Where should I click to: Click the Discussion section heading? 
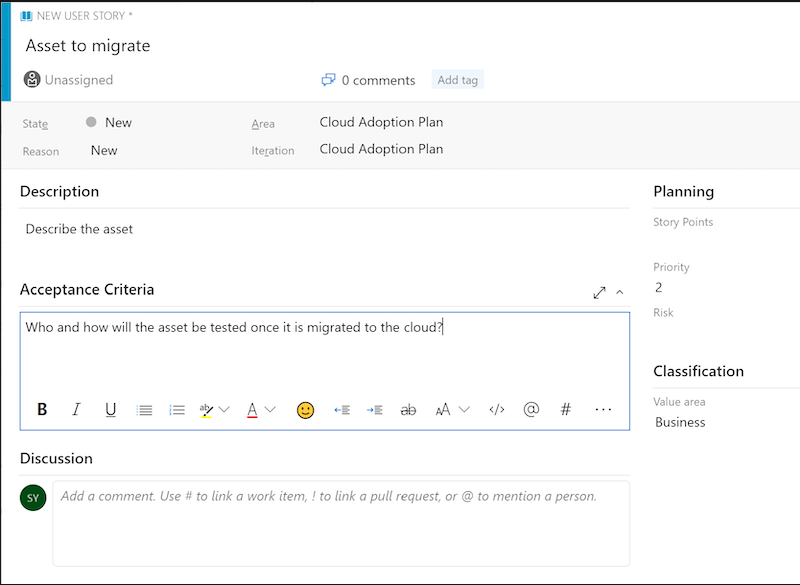[56, 458]
